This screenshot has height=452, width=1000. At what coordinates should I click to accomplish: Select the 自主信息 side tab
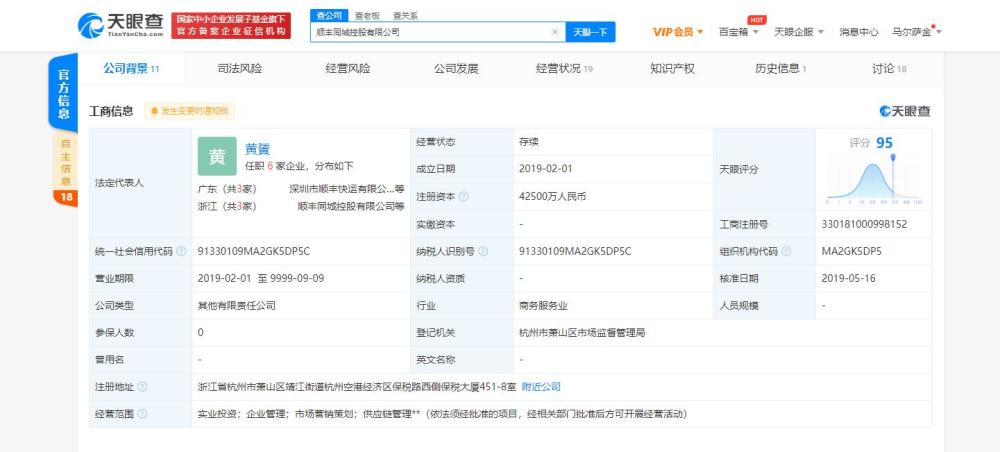pyautogui.click(x=65, y=162)
